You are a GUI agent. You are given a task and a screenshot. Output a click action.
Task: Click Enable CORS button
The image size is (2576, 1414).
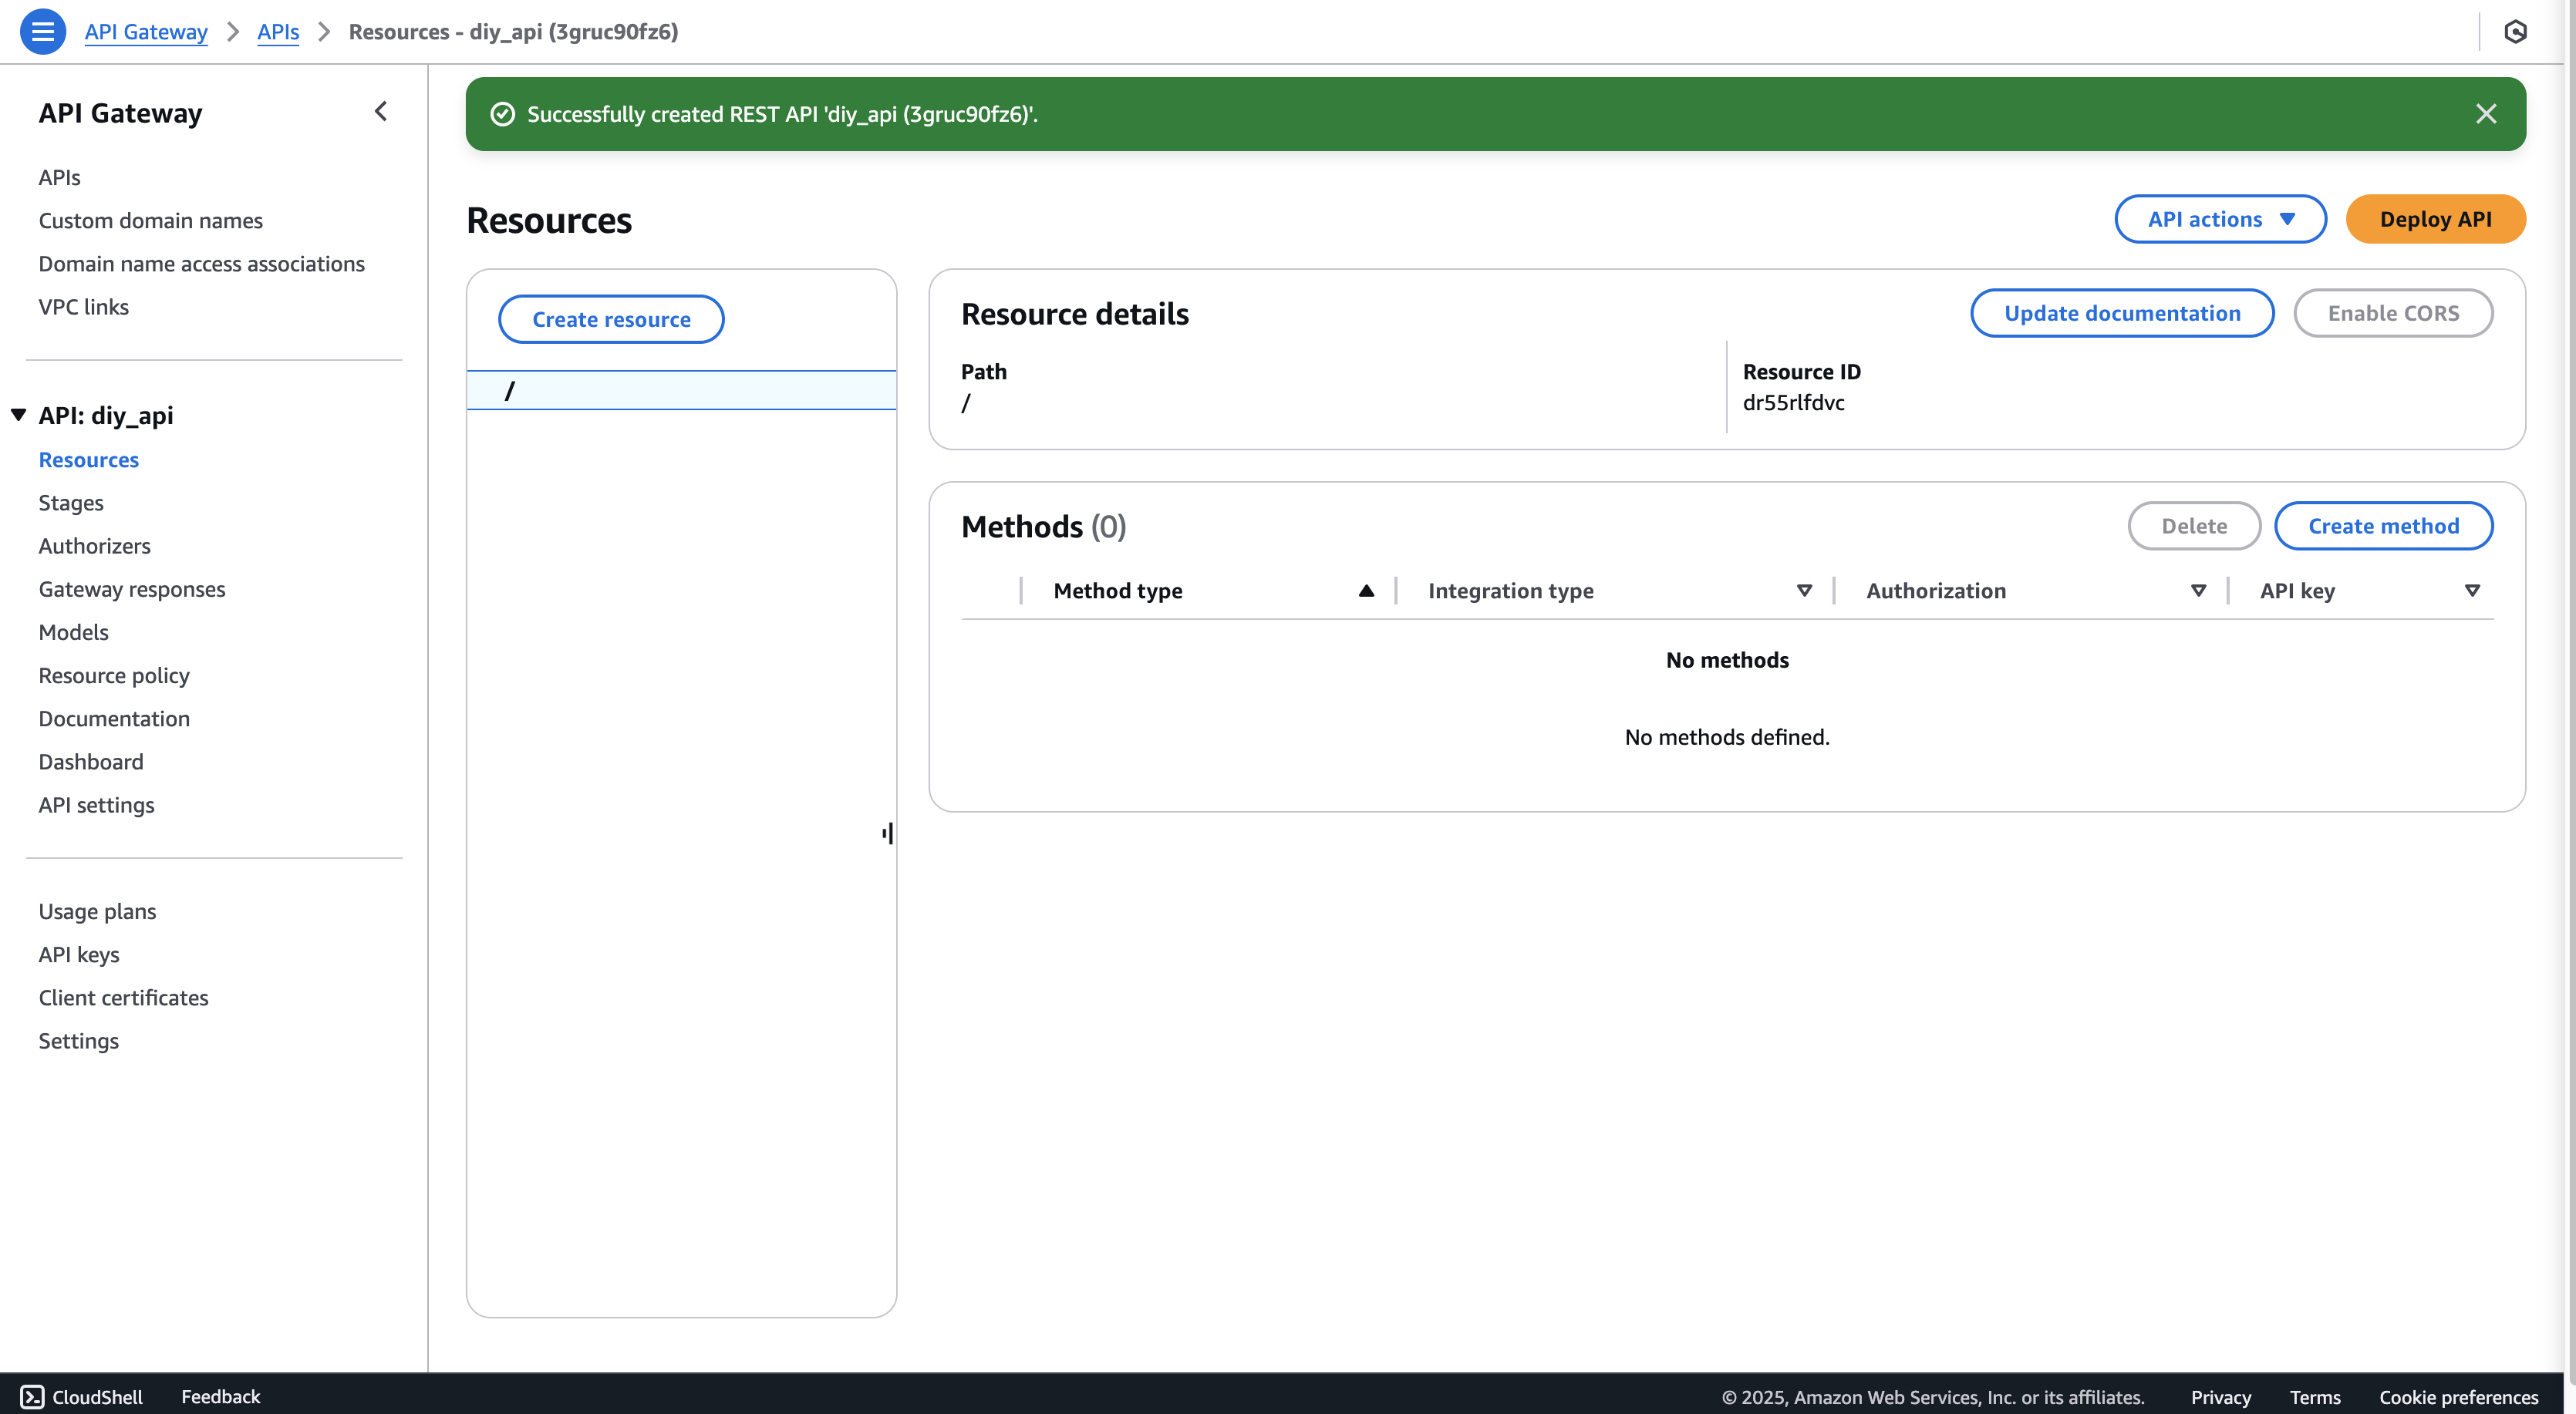(2393, 313)
